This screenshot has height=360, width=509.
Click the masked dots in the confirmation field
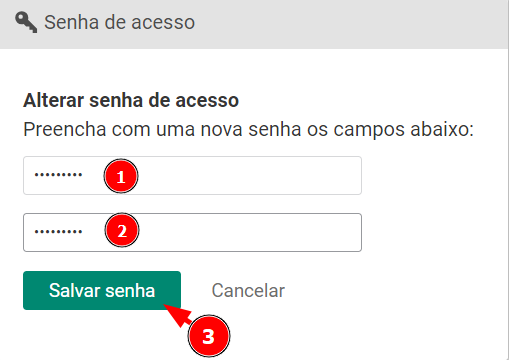pos(58,232)
